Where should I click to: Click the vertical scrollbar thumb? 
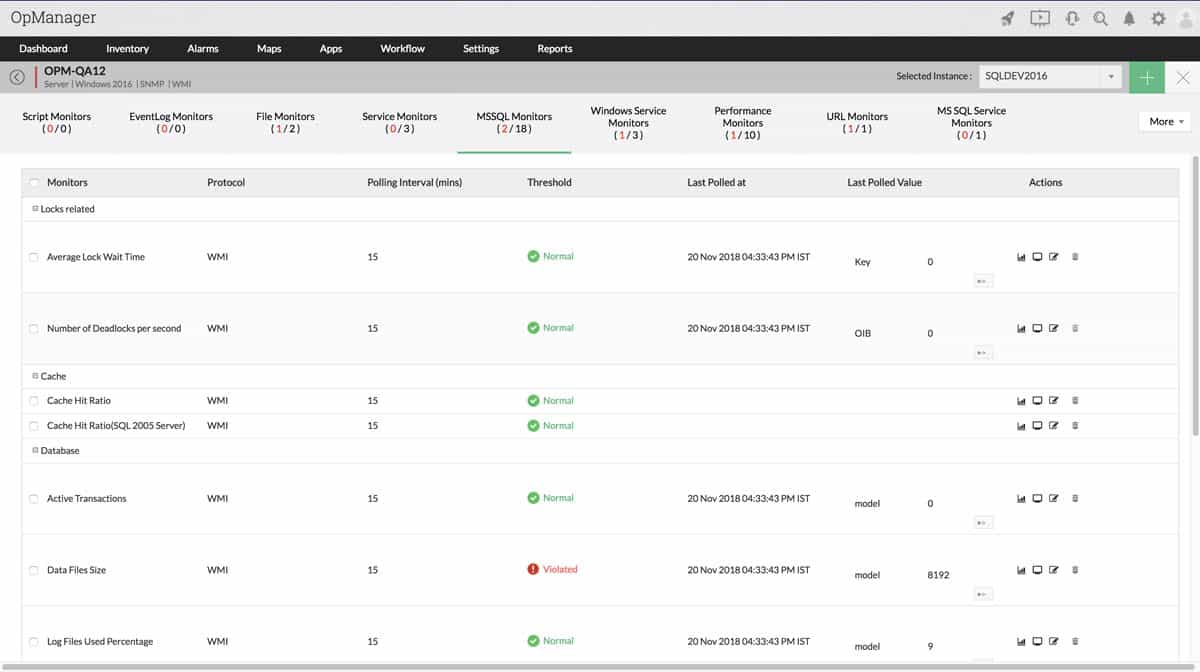click(x=1195, y=295)
